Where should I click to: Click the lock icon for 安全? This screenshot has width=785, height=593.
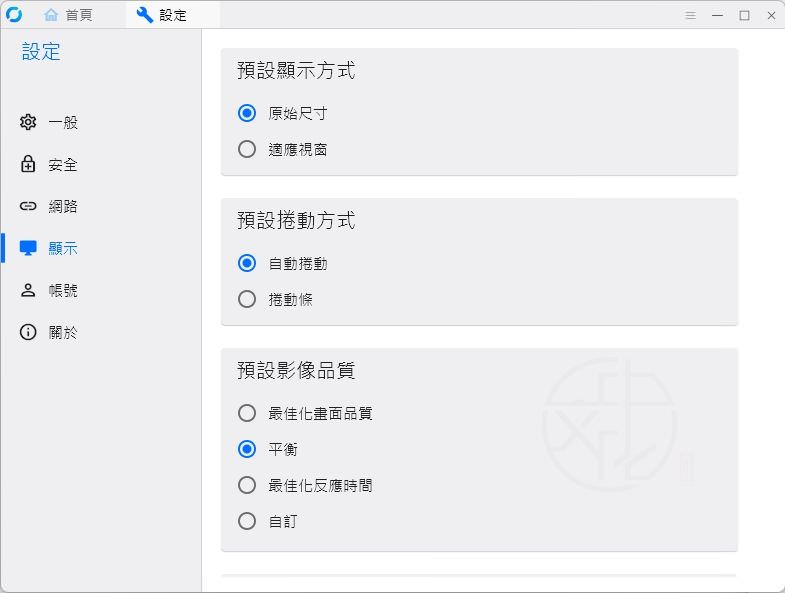point(28,164)
